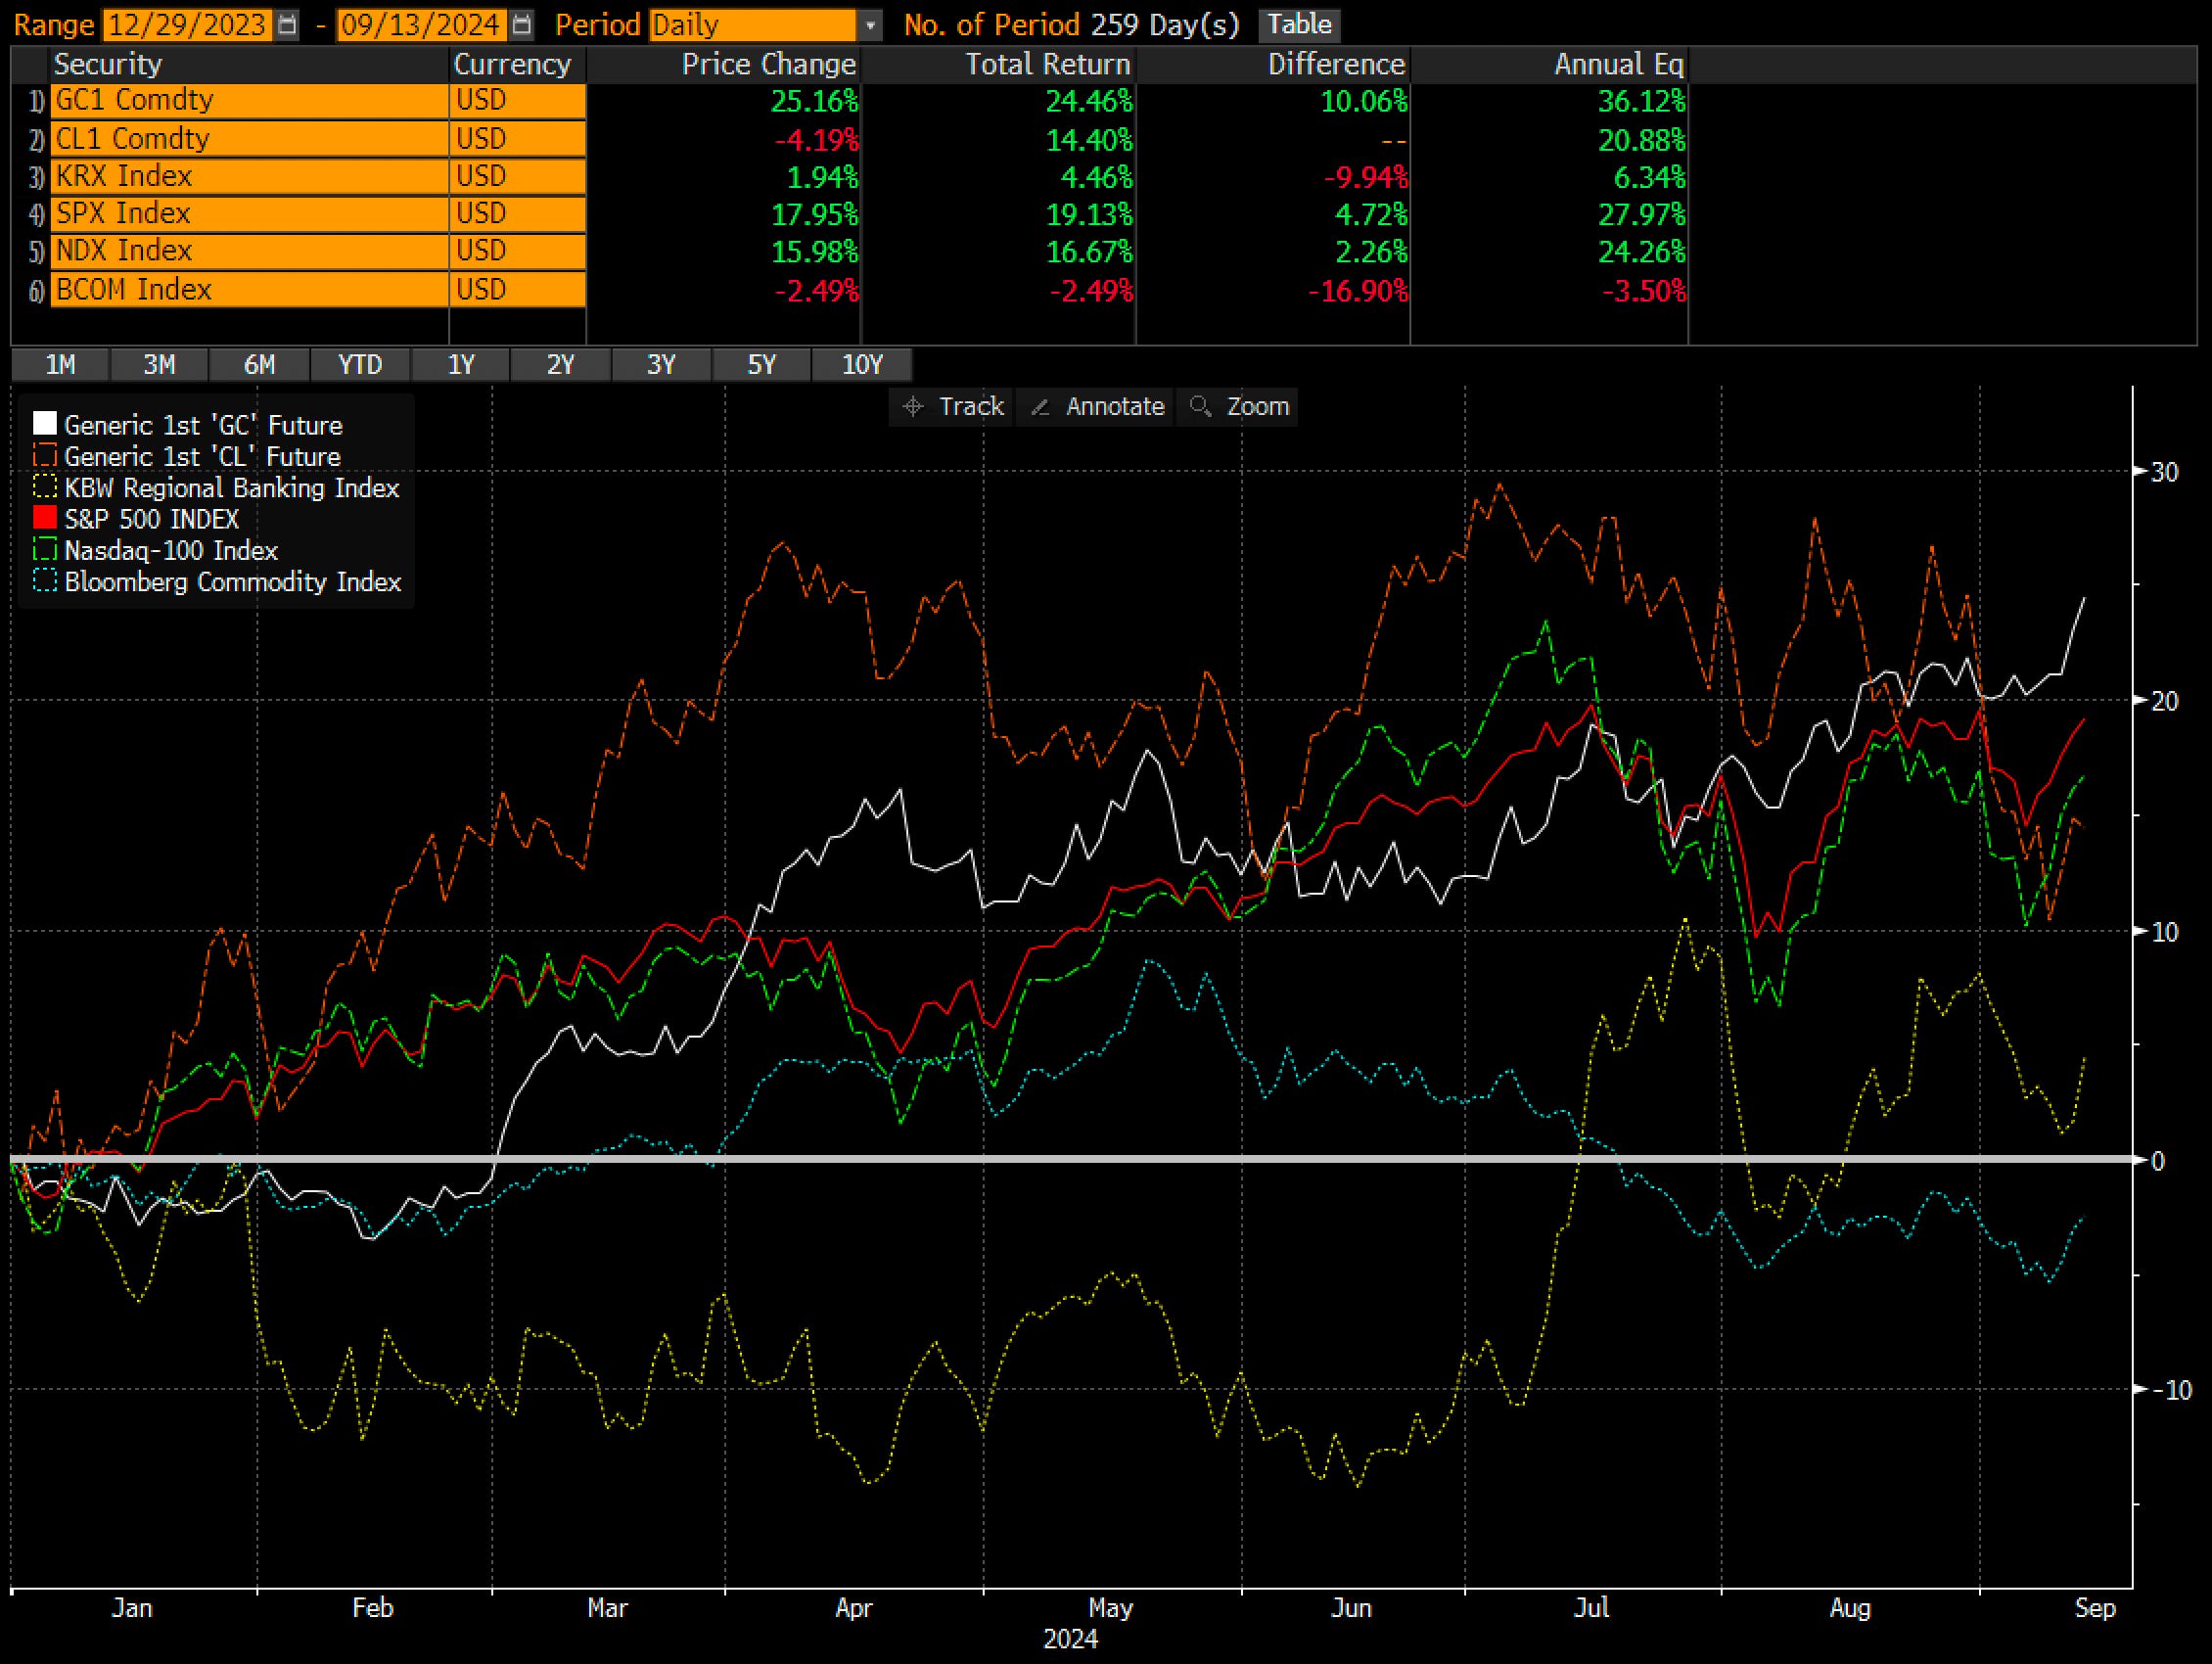This screenshot has height=1664, width=2212.
Task: Click the -16.90% difference value
Action: (1357, 291)
